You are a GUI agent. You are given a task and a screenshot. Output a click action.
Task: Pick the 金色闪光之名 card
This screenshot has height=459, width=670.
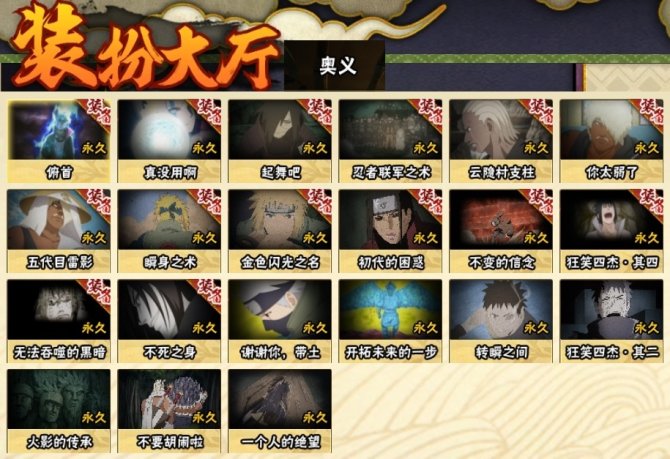click(x=280, y=231)
